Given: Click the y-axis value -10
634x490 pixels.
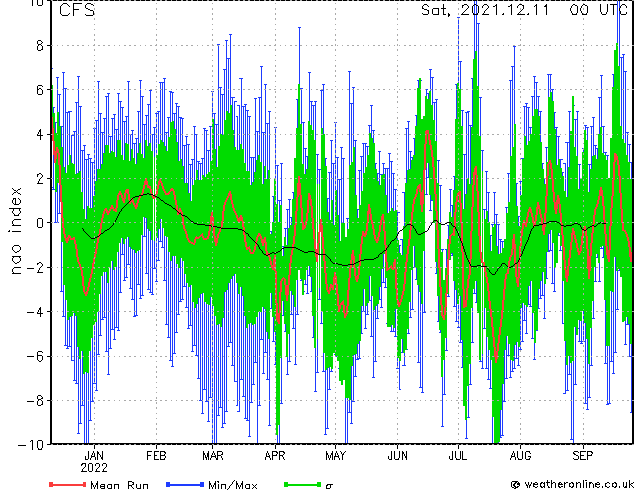Looking at the screenshot, I should pyautogui.click(x=31, y=445).
